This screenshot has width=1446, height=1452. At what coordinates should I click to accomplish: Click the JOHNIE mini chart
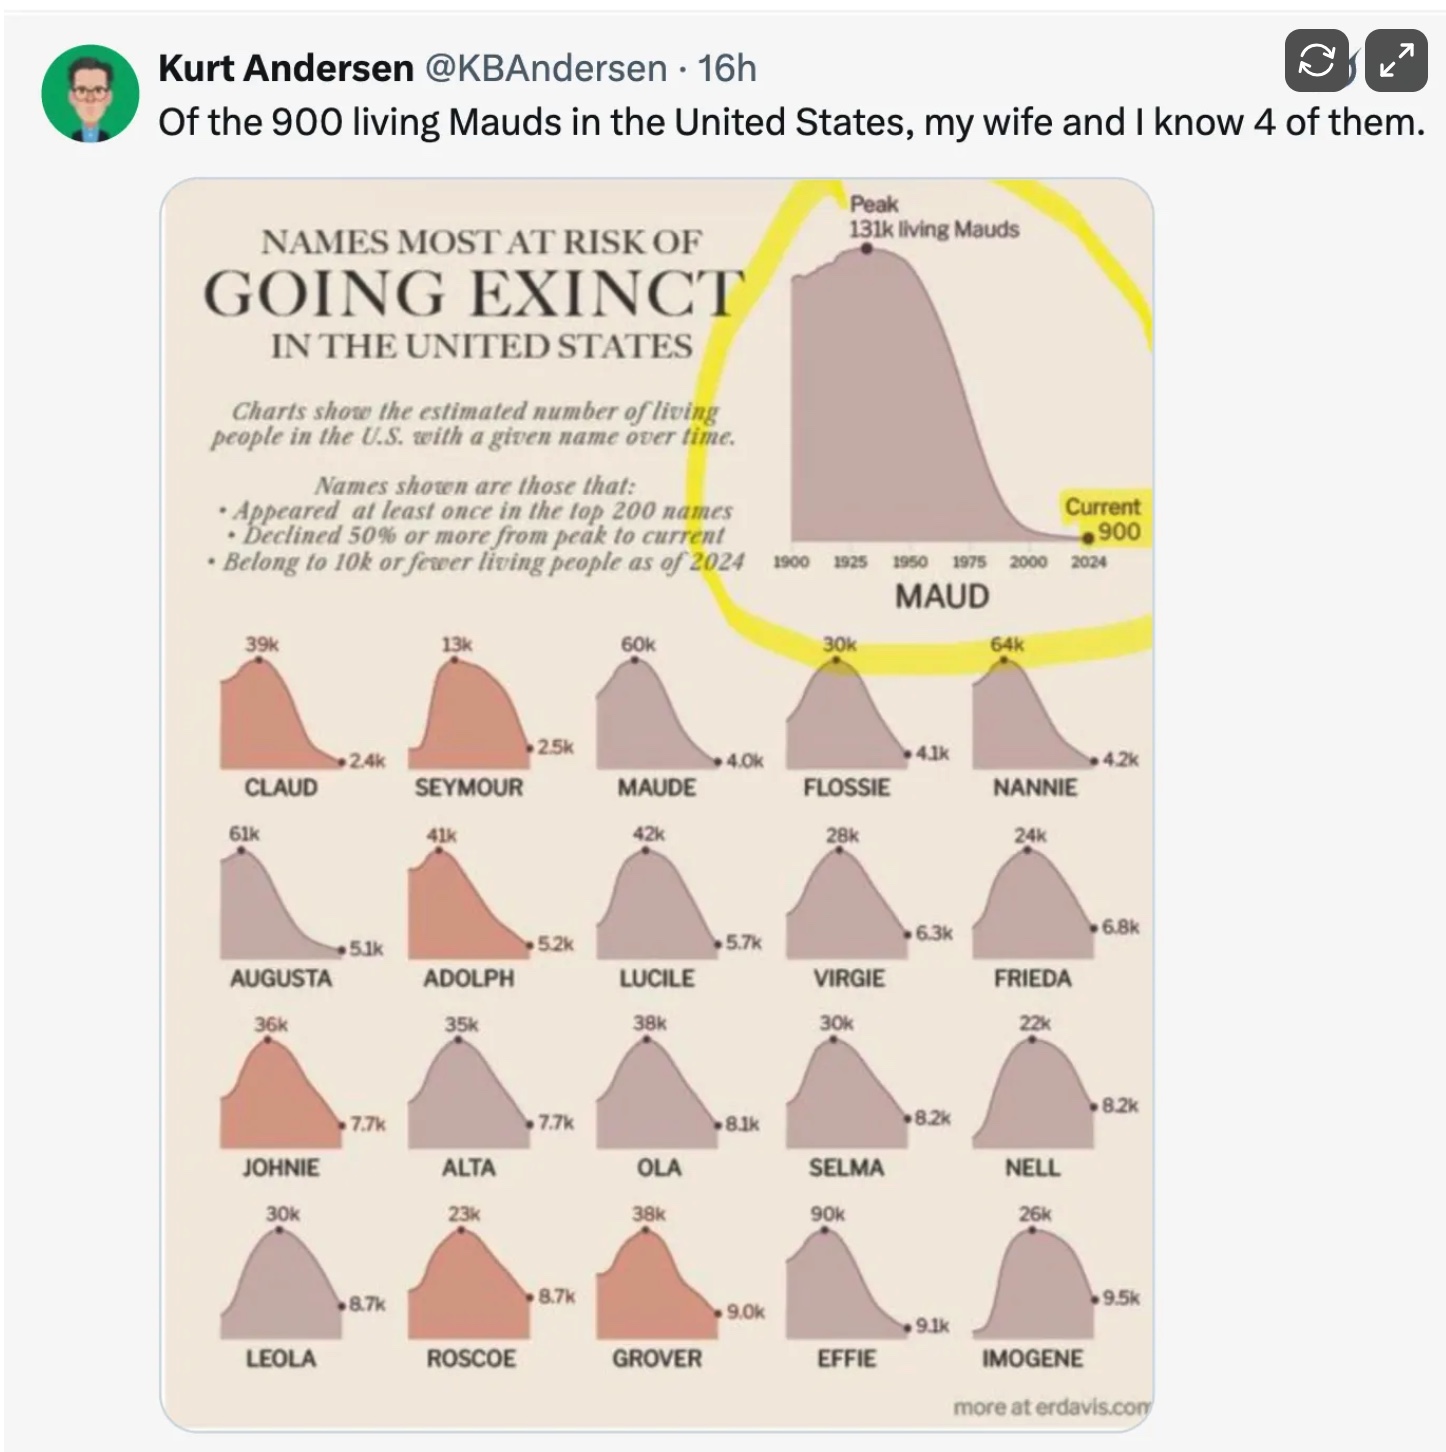(280, 1095)
